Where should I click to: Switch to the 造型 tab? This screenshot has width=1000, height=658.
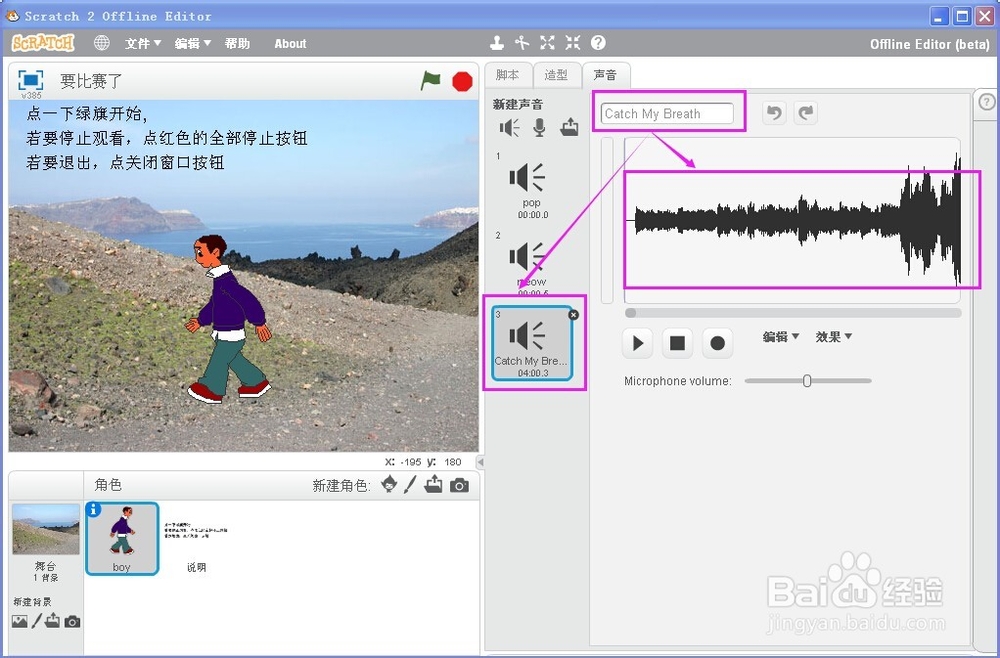[556, 75]
